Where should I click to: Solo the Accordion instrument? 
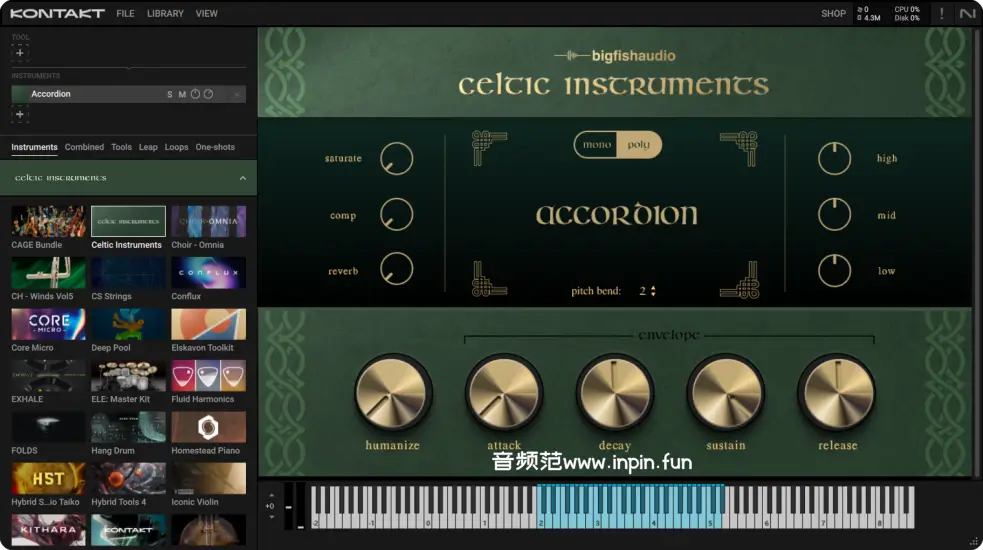169,94
